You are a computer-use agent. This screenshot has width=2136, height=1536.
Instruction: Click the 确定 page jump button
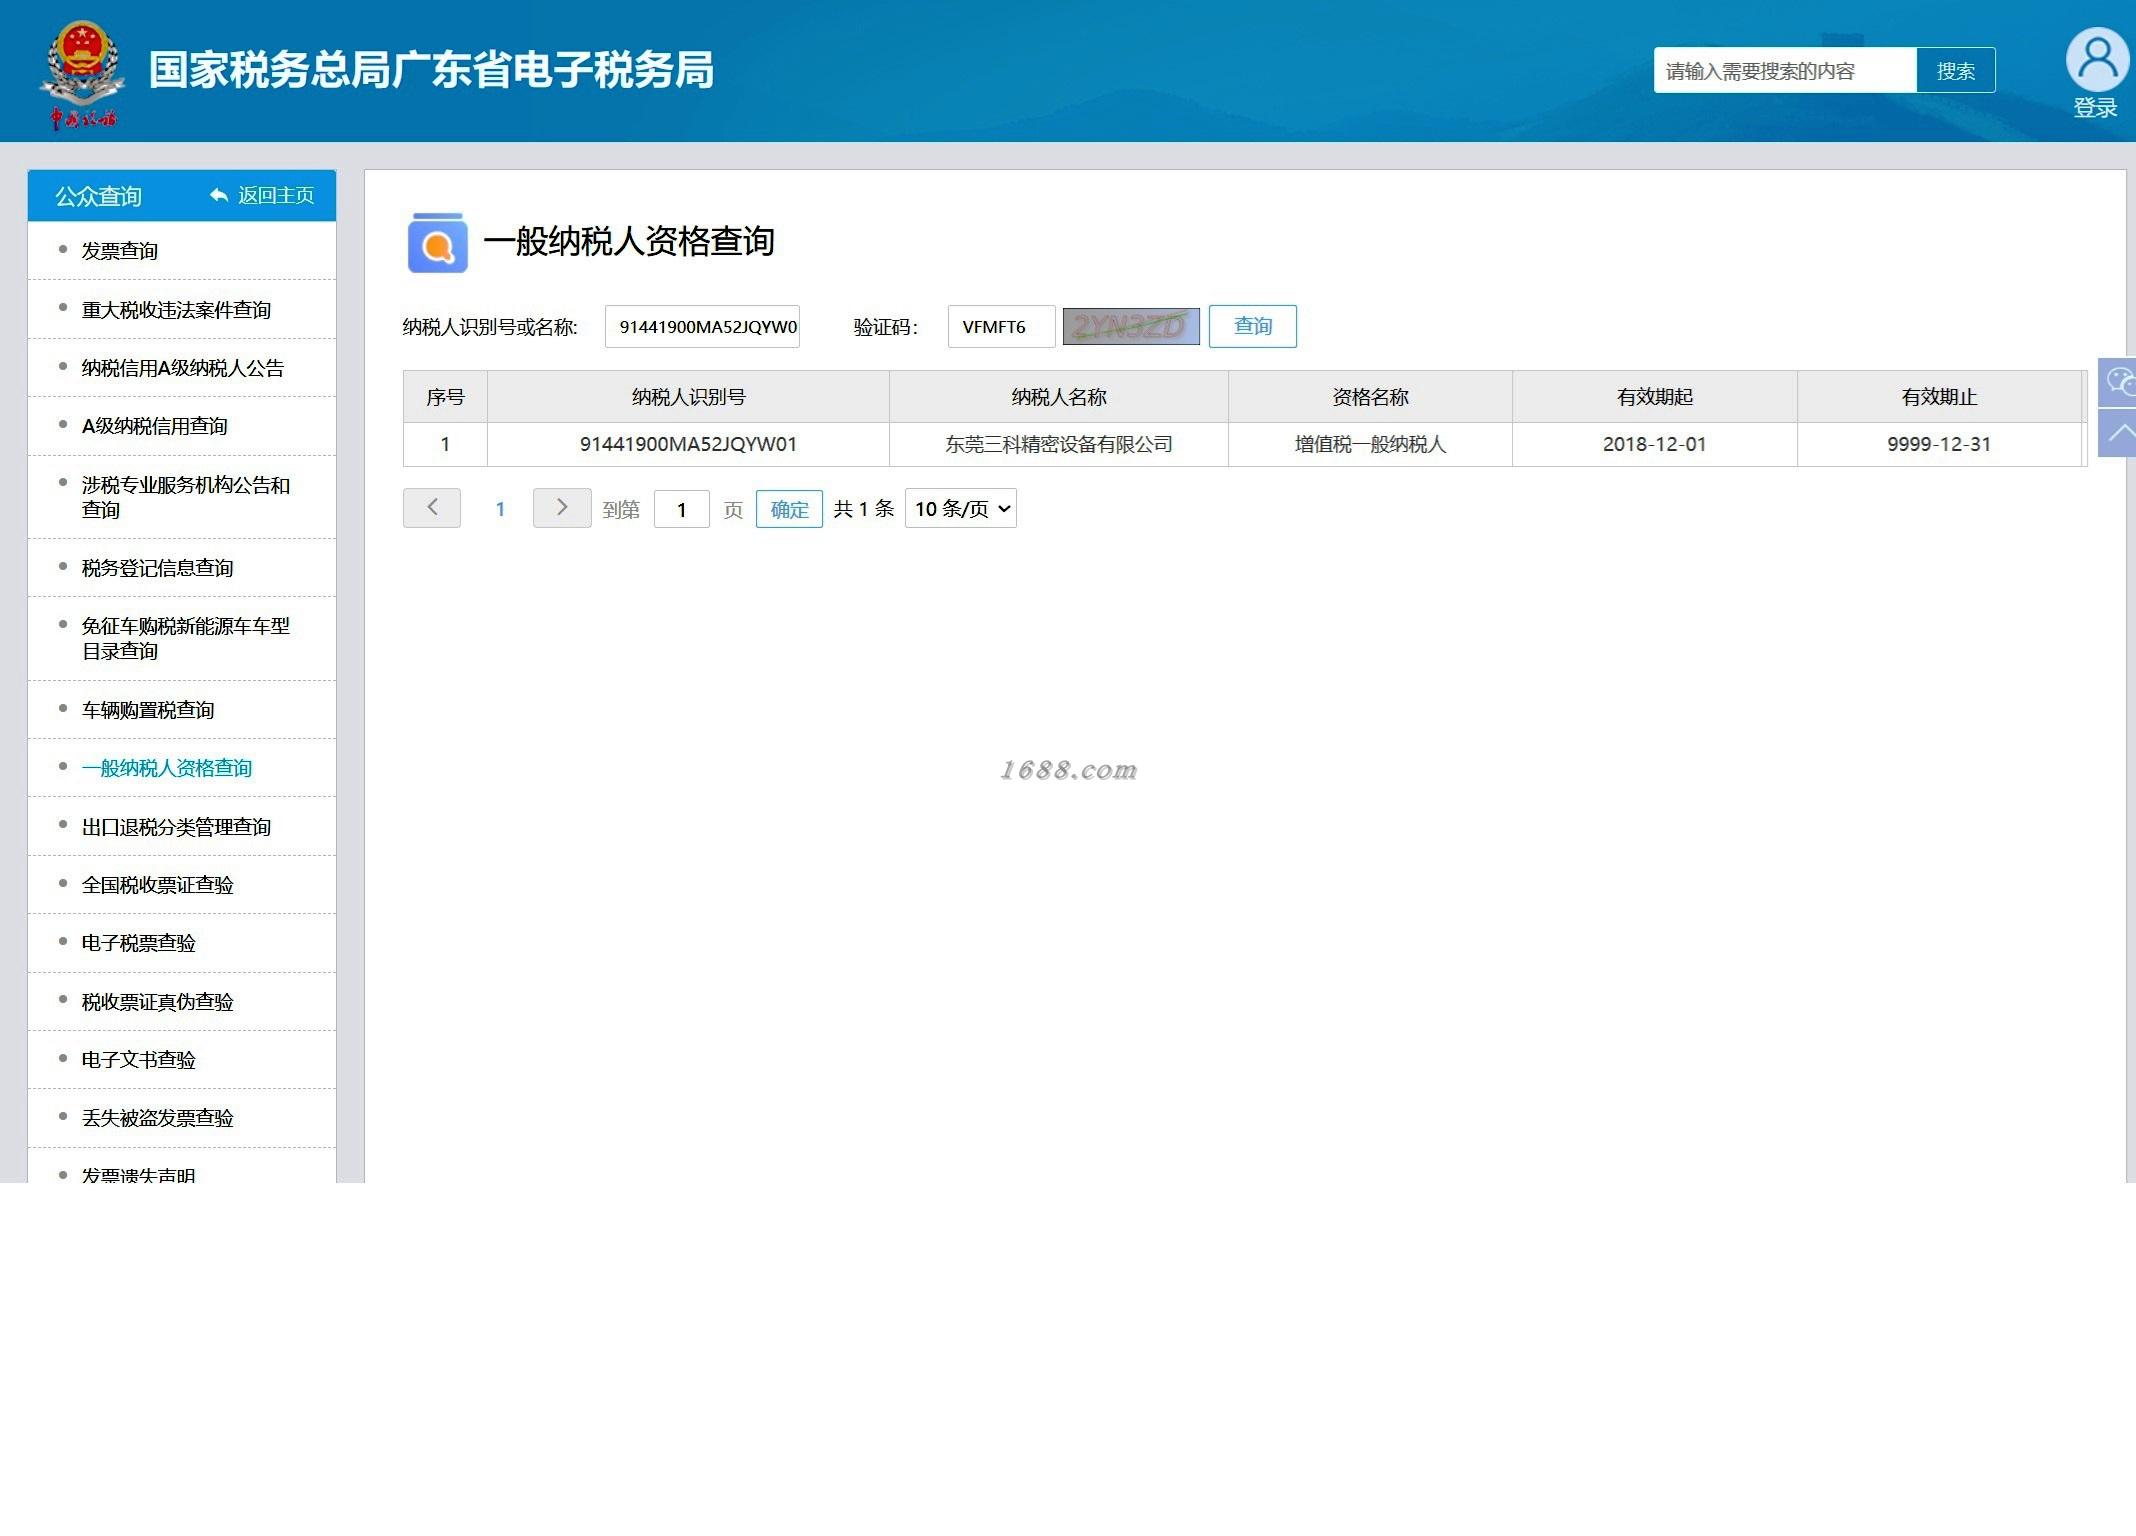[789, 509]
